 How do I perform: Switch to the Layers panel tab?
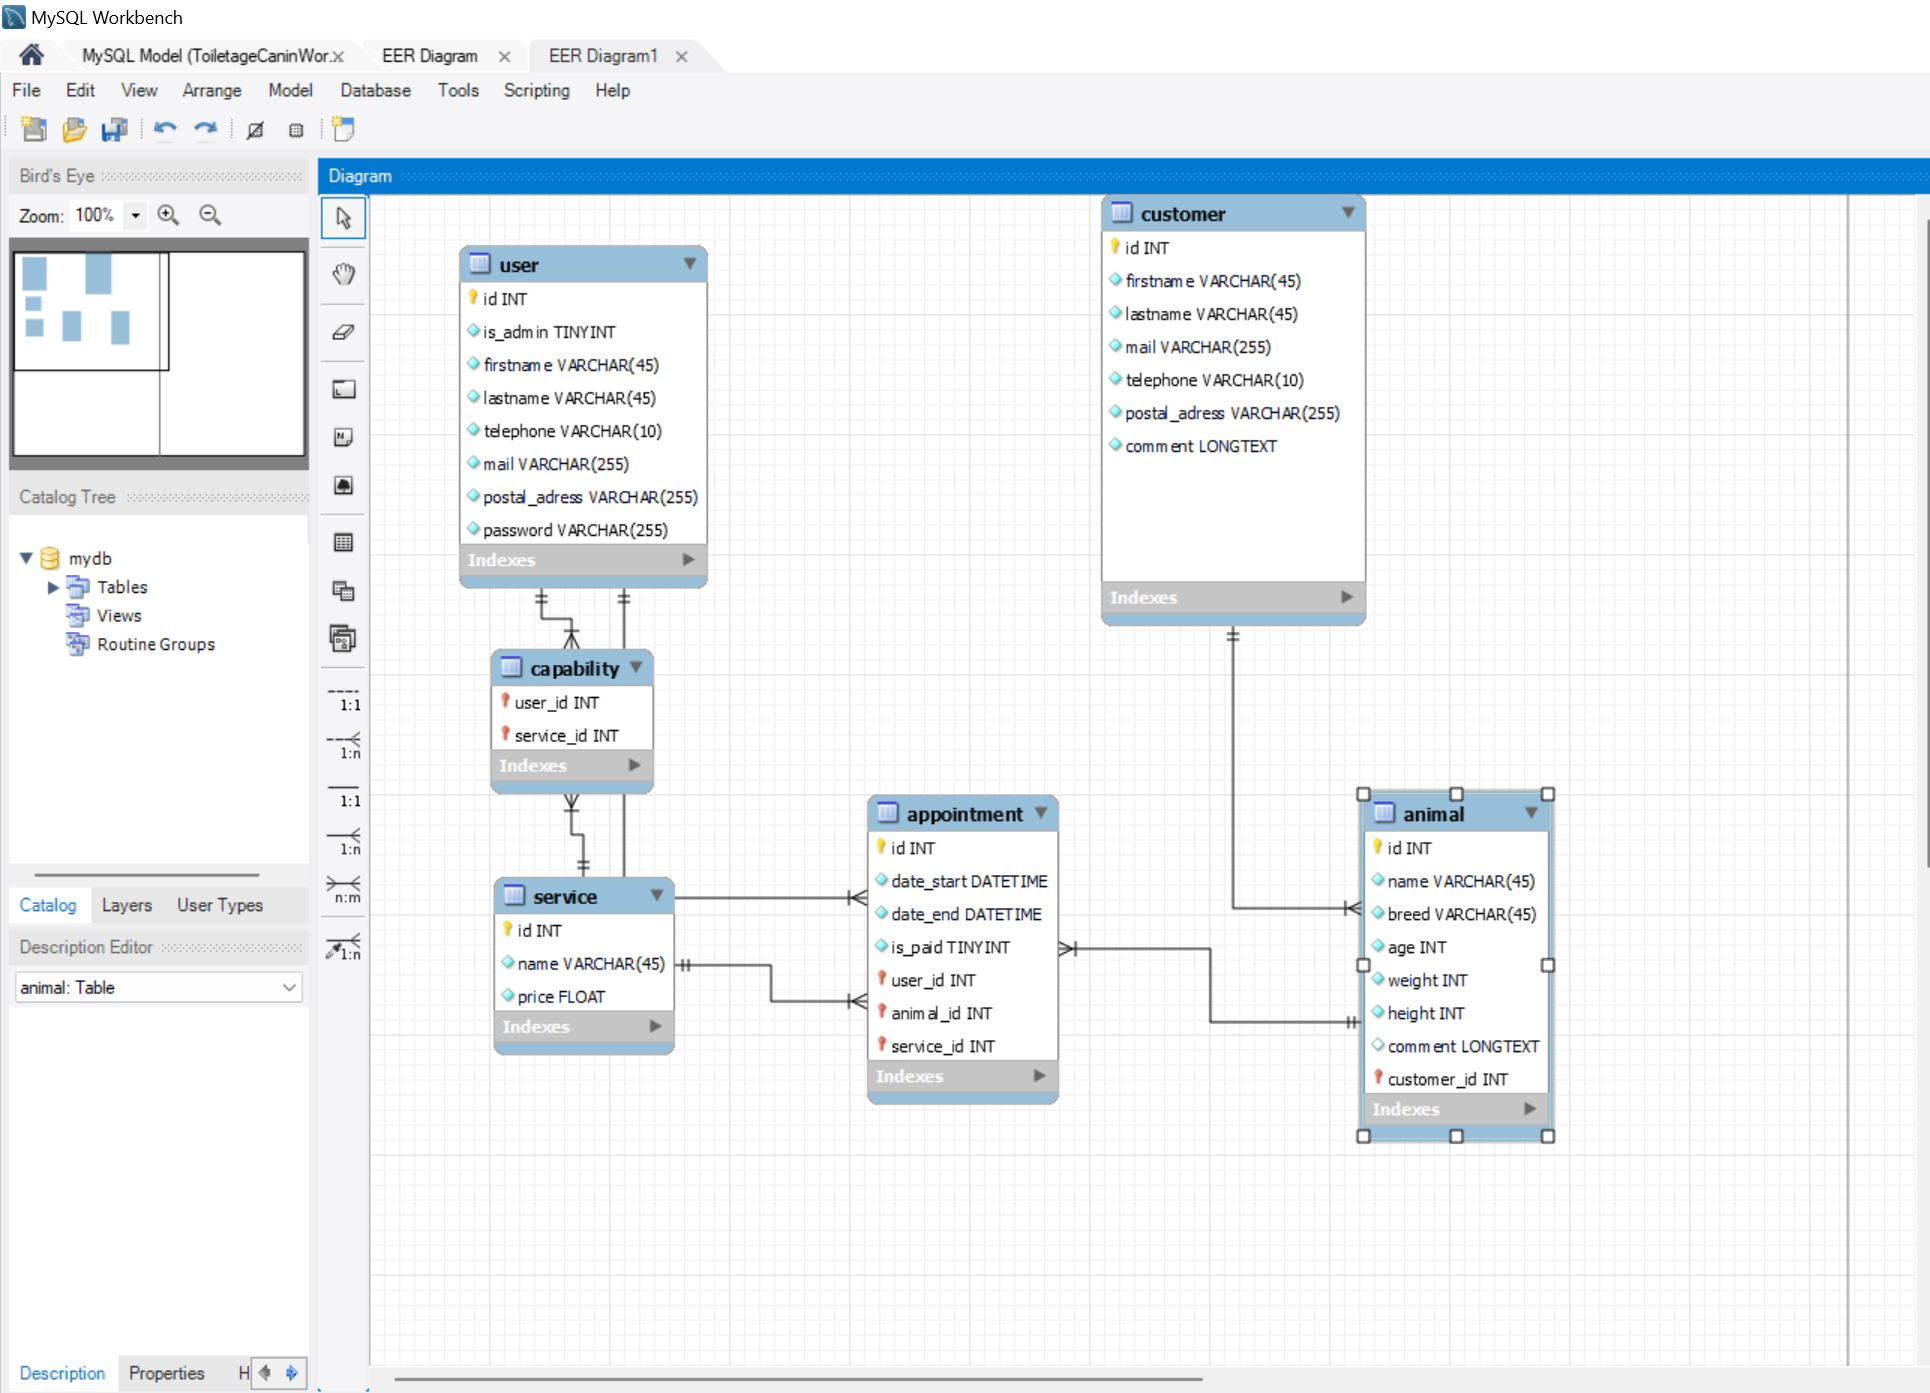click(x=126, y=905)
